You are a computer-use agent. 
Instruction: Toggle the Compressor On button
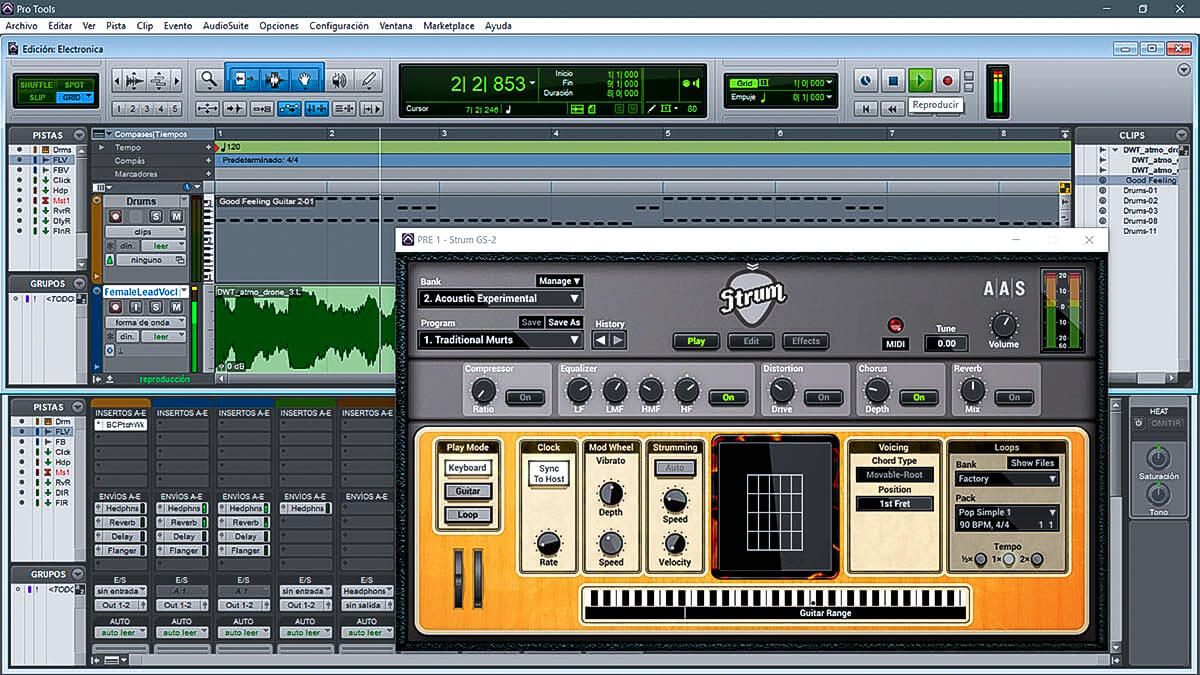point(524,397)
